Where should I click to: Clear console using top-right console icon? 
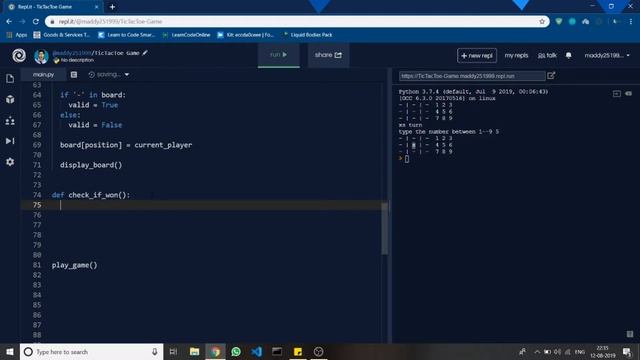click(628, 94)
